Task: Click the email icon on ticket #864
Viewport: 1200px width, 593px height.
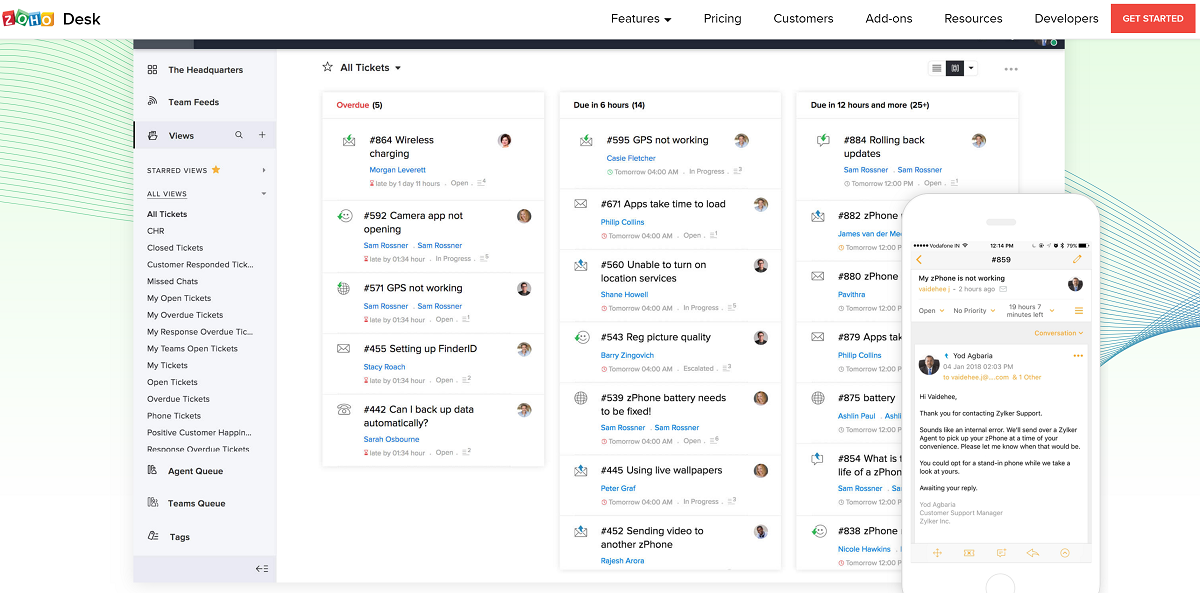Action: [x=348, y=141]
